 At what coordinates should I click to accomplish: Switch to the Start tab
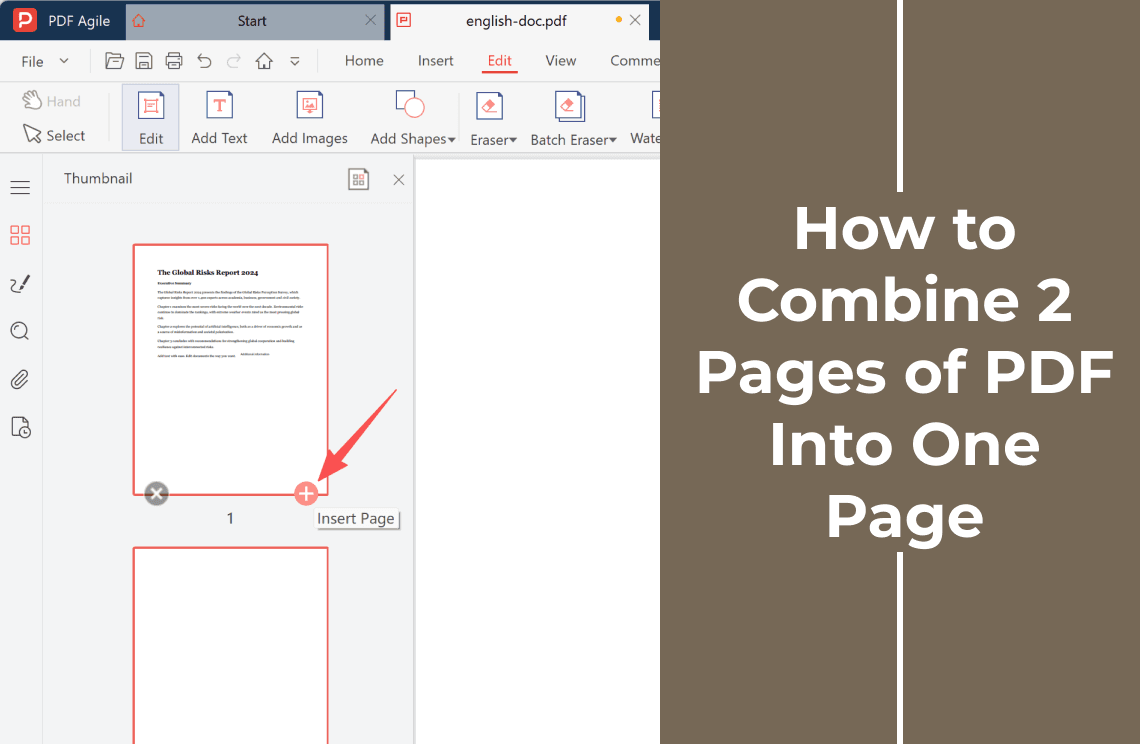(251, 21)
